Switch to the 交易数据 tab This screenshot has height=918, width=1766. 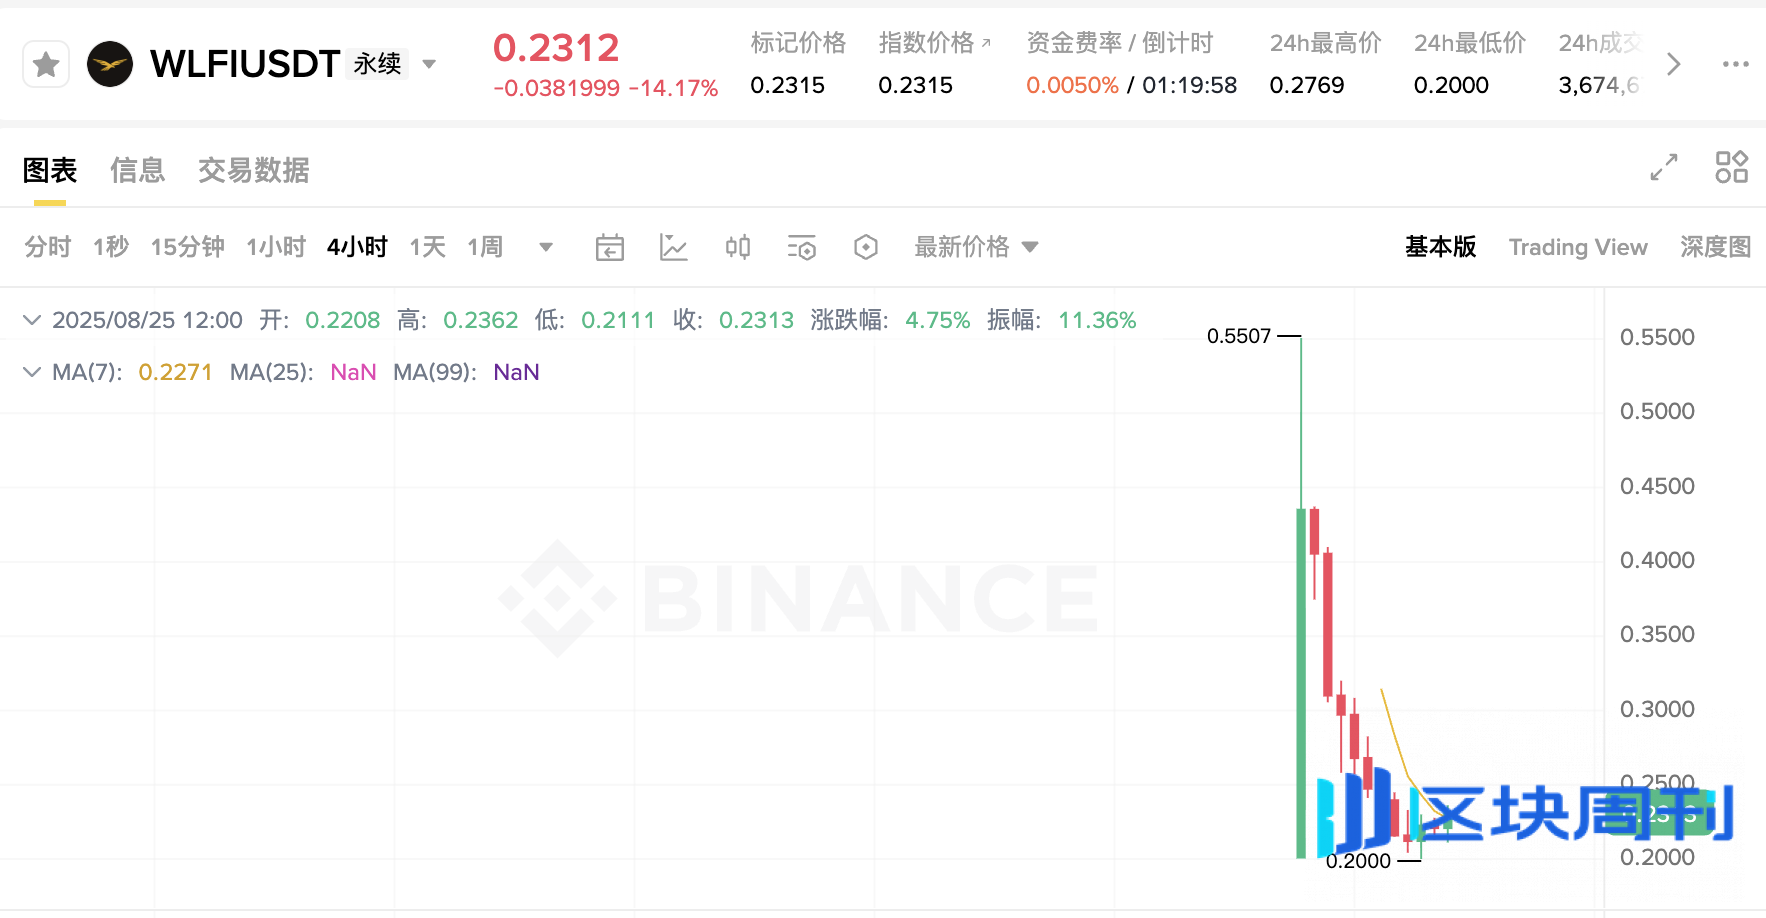(x=253, y=170)
